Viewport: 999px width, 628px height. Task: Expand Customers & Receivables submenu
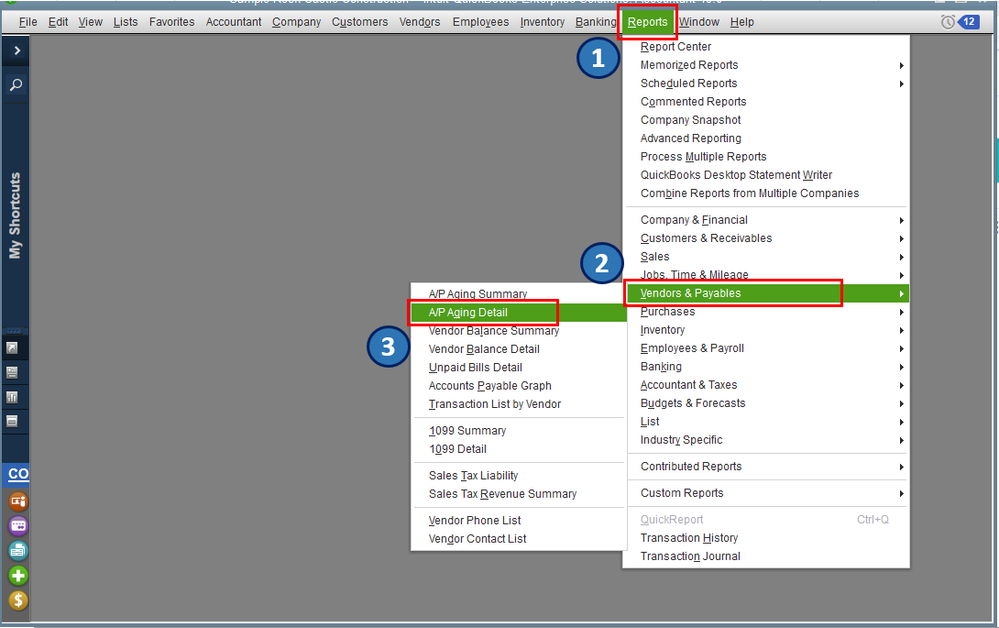(x=765, y=238)
